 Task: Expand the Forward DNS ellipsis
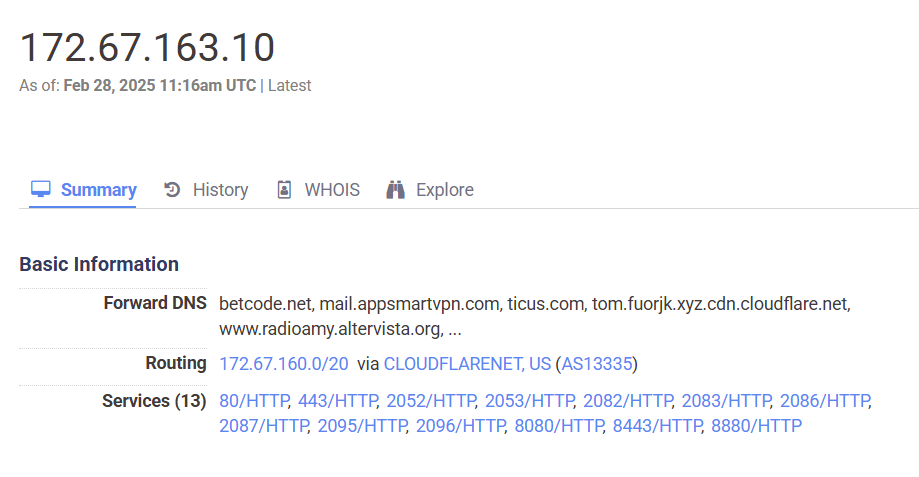tap(455, 329)
